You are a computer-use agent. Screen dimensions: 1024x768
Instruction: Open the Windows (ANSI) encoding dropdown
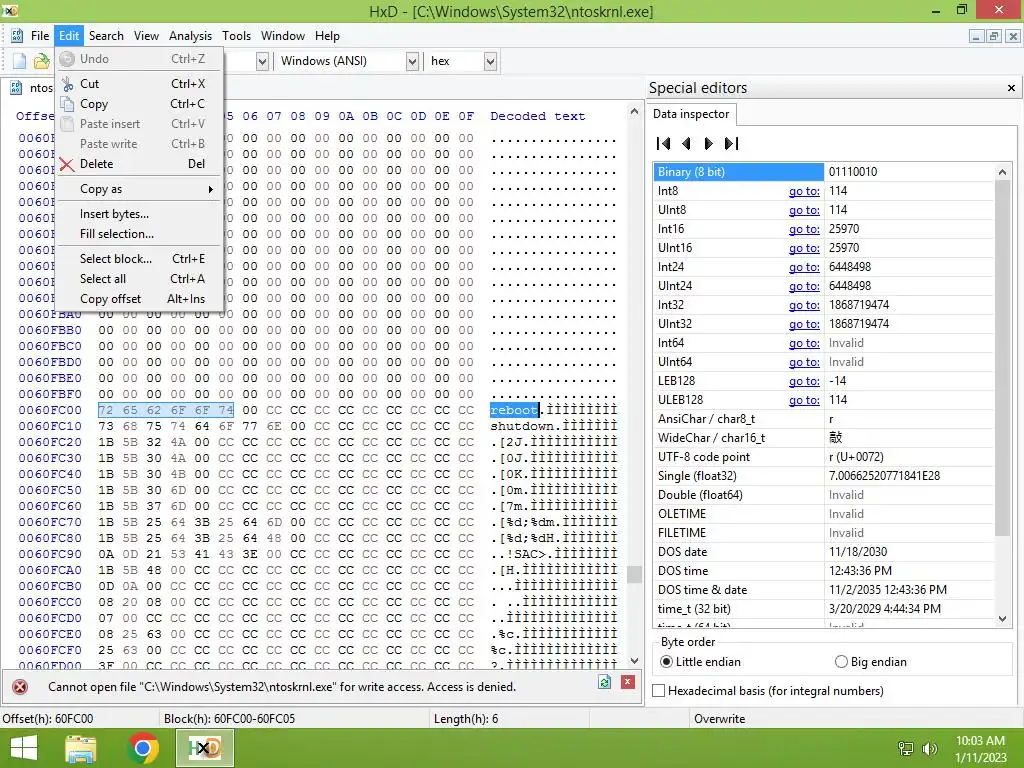click(x=412, y=61)
